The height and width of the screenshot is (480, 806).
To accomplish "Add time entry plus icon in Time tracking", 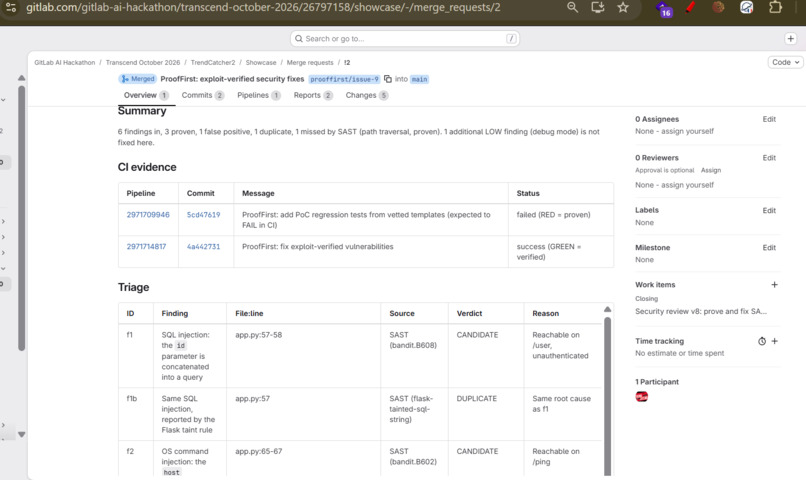I will click(x=775, y=341).
